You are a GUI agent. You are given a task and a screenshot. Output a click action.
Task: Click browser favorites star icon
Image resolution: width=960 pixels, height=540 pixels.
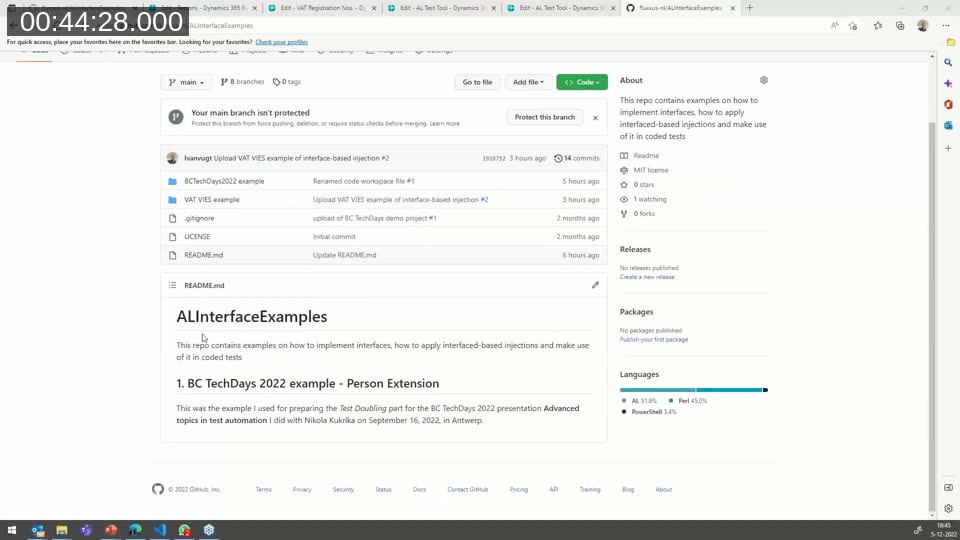click(878, 26)
